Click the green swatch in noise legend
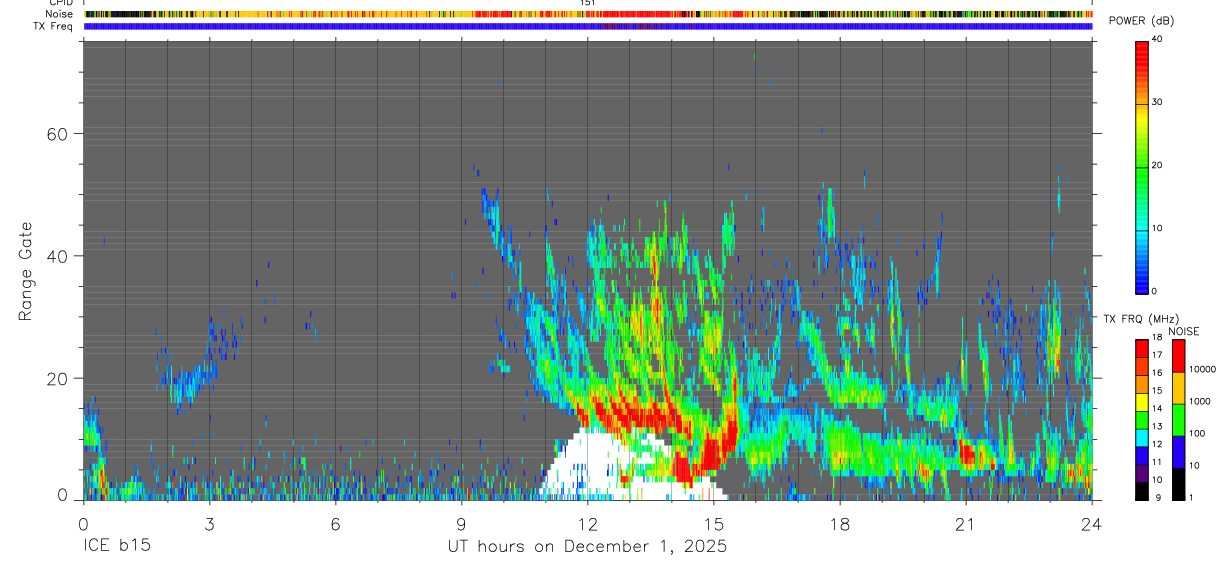Image resolution: width=1228 pixels, height=567 pixels. (1178, 420)
